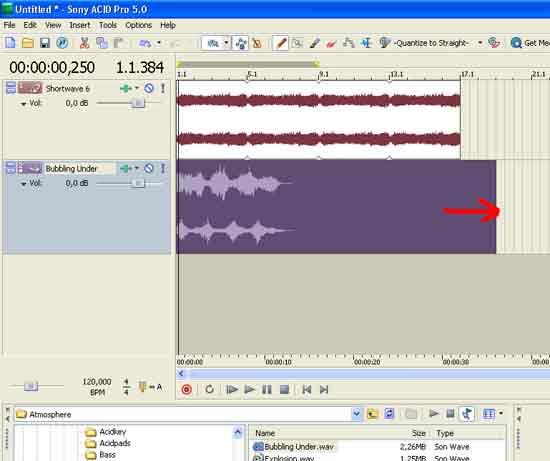This screenshot has height=461, width=550.
Task: Open Bubbling Under Vol fader type dropdown
Action: point(24,183)
